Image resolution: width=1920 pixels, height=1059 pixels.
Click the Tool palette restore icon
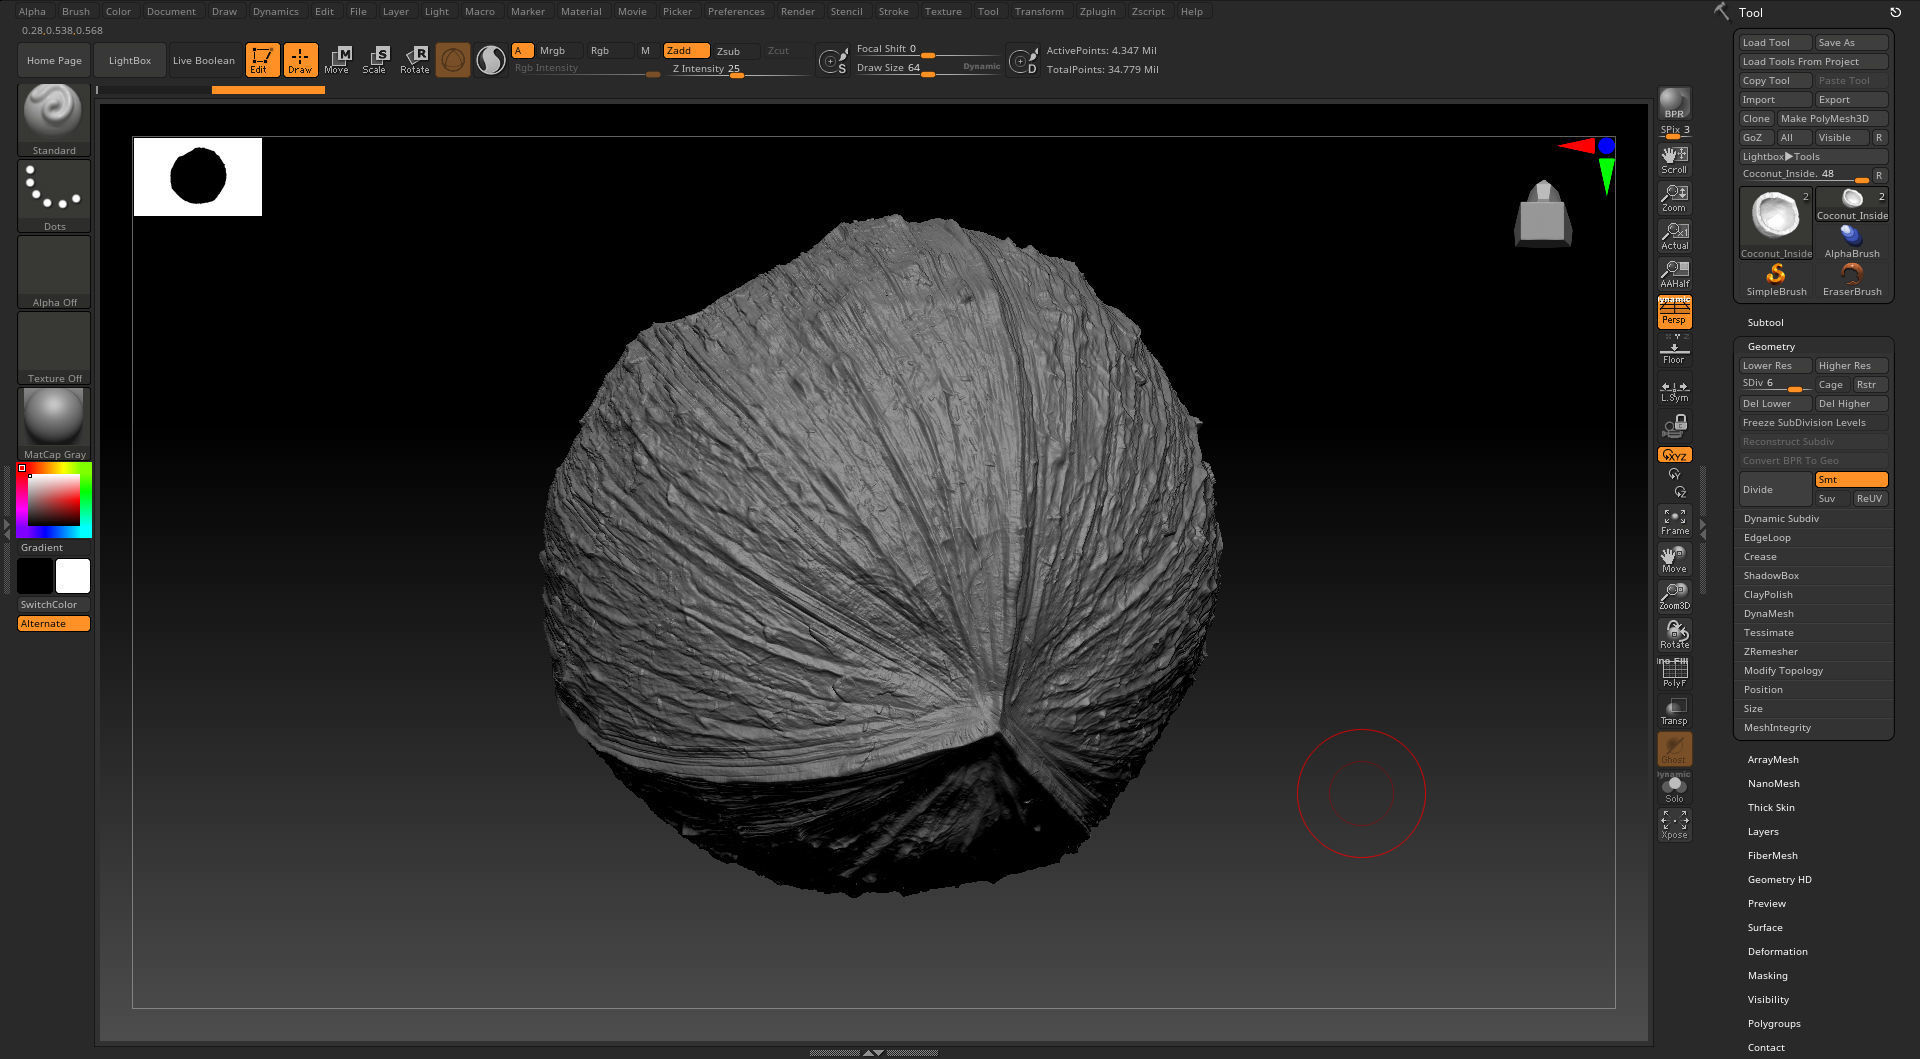[x=1895, y=12]
